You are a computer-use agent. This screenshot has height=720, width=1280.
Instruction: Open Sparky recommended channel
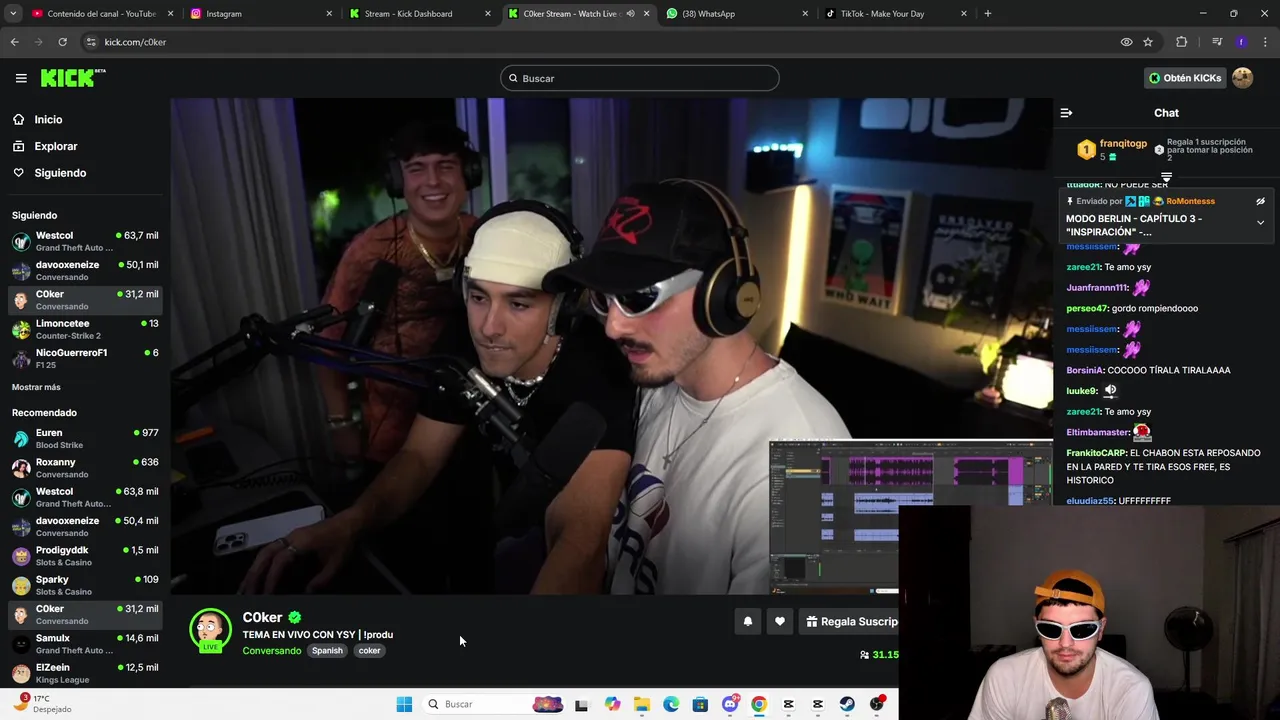[85, 585]
